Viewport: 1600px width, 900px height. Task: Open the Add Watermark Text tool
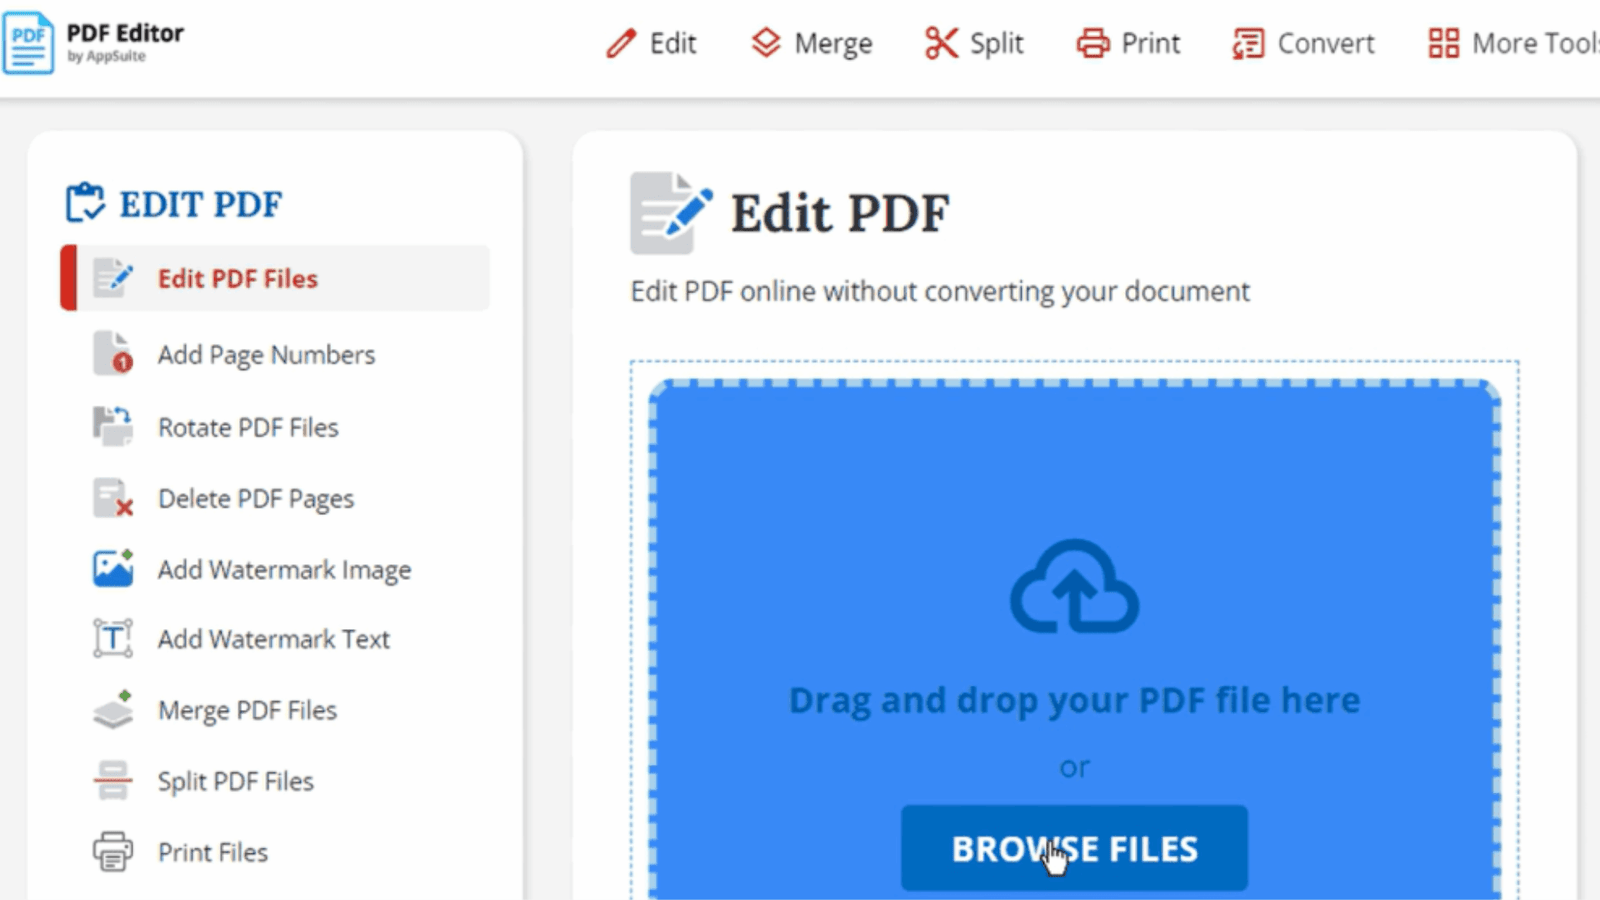click(273, 639)
